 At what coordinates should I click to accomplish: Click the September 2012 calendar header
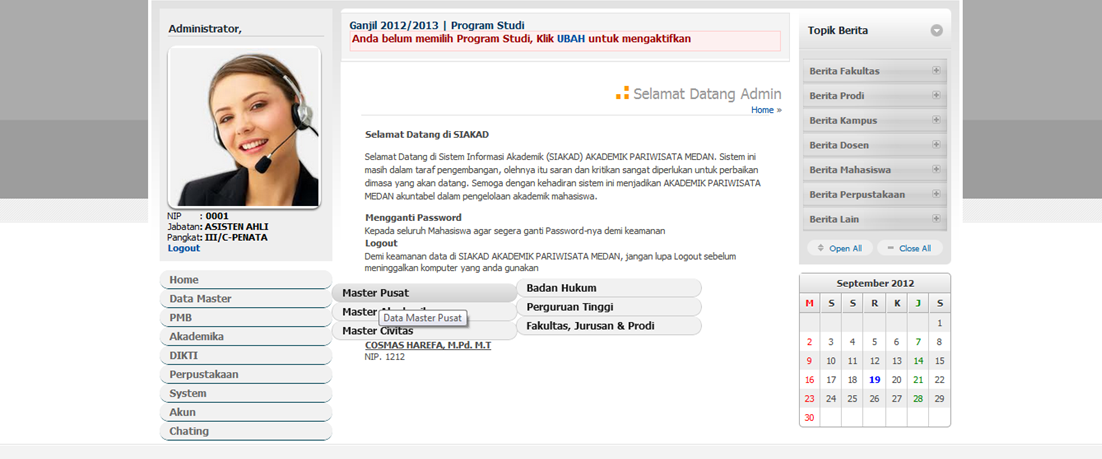[x=875, y=283]
